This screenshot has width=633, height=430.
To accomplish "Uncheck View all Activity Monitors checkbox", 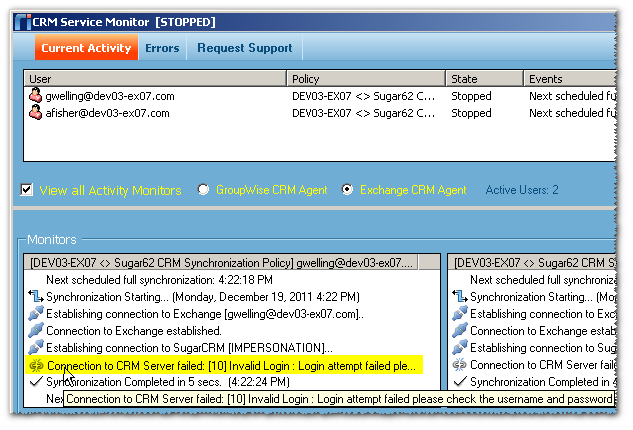I will pos(27,189).
